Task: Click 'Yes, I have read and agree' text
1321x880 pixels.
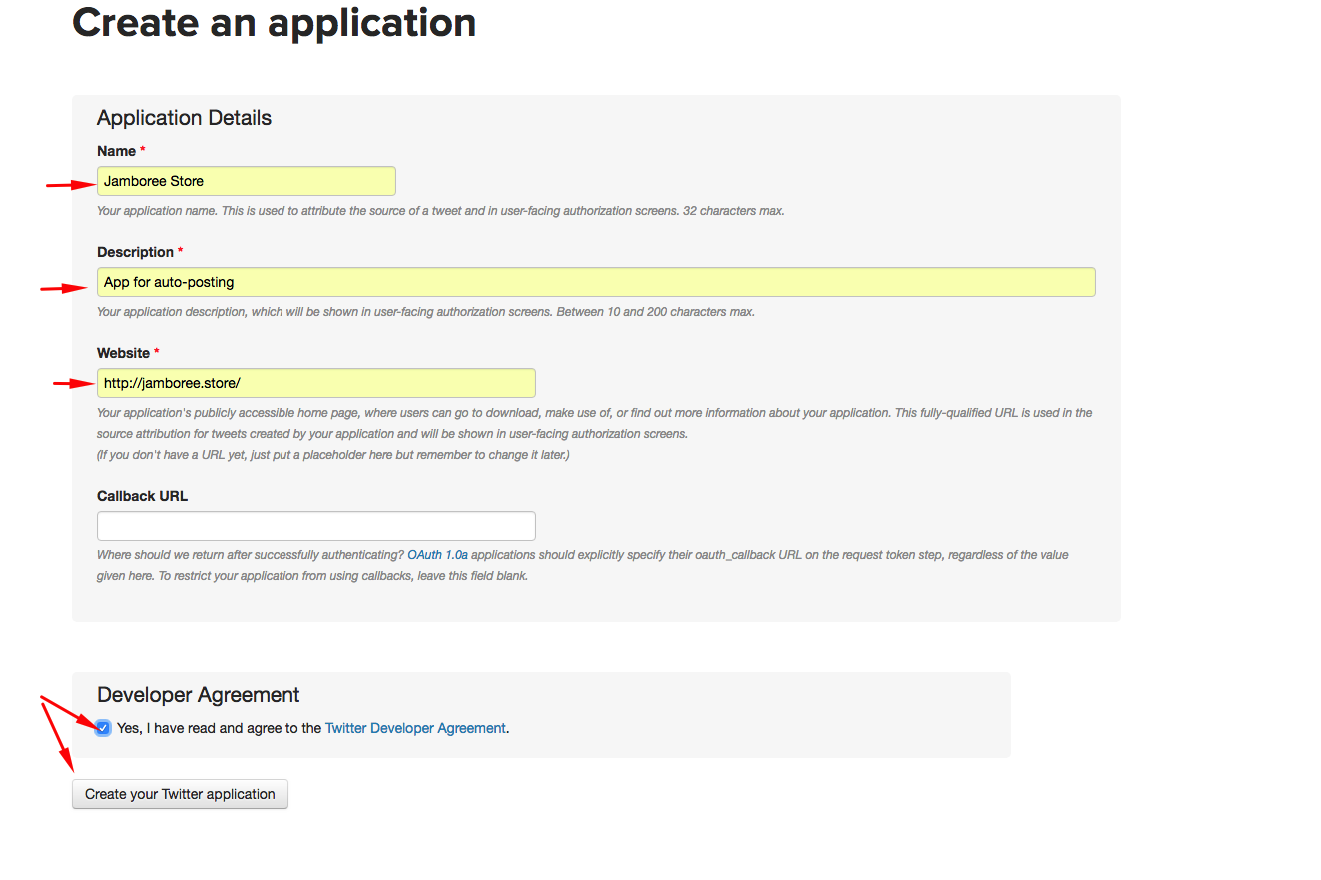Action: pos(199,728)
